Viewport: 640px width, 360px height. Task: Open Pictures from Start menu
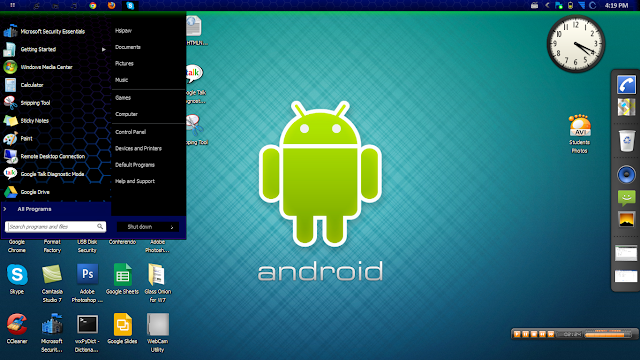[x=124, y=64]
